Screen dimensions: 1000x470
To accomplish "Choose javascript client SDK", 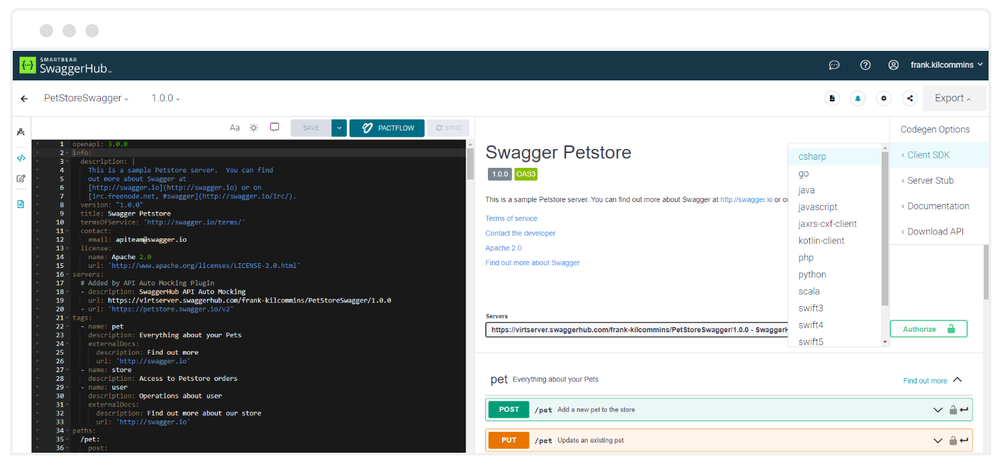I will coord(834,207).
